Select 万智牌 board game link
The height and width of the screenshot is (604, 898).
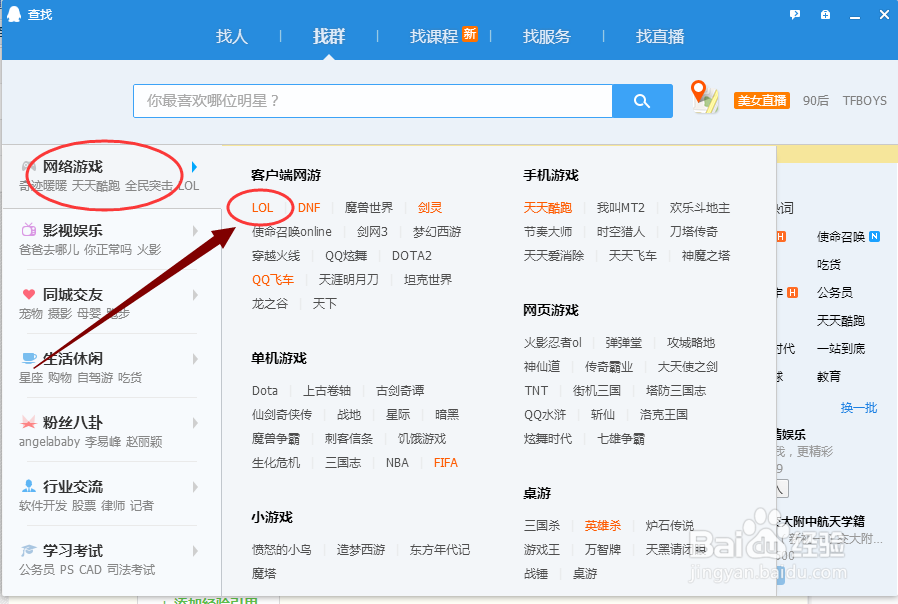(x=602, y=550)
